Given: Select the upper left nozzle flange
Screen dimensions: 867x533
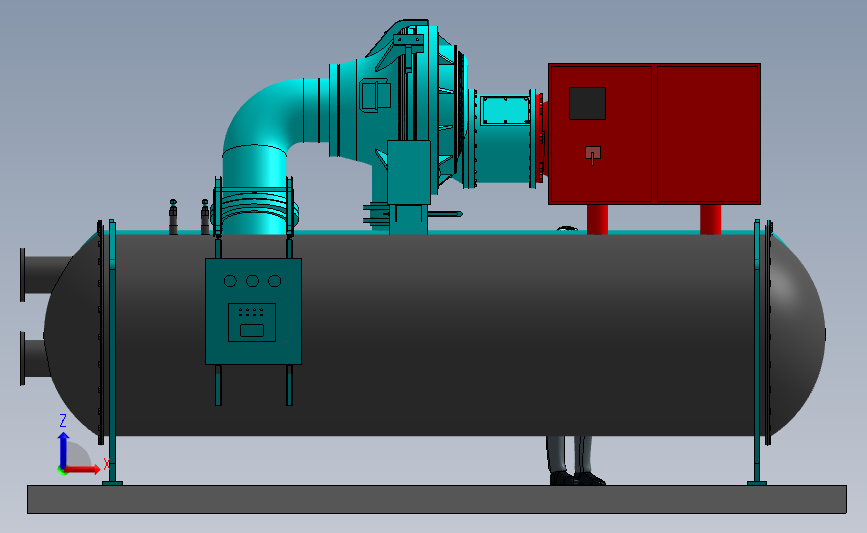Looking at the screenshot, I should tap(23, 275).
